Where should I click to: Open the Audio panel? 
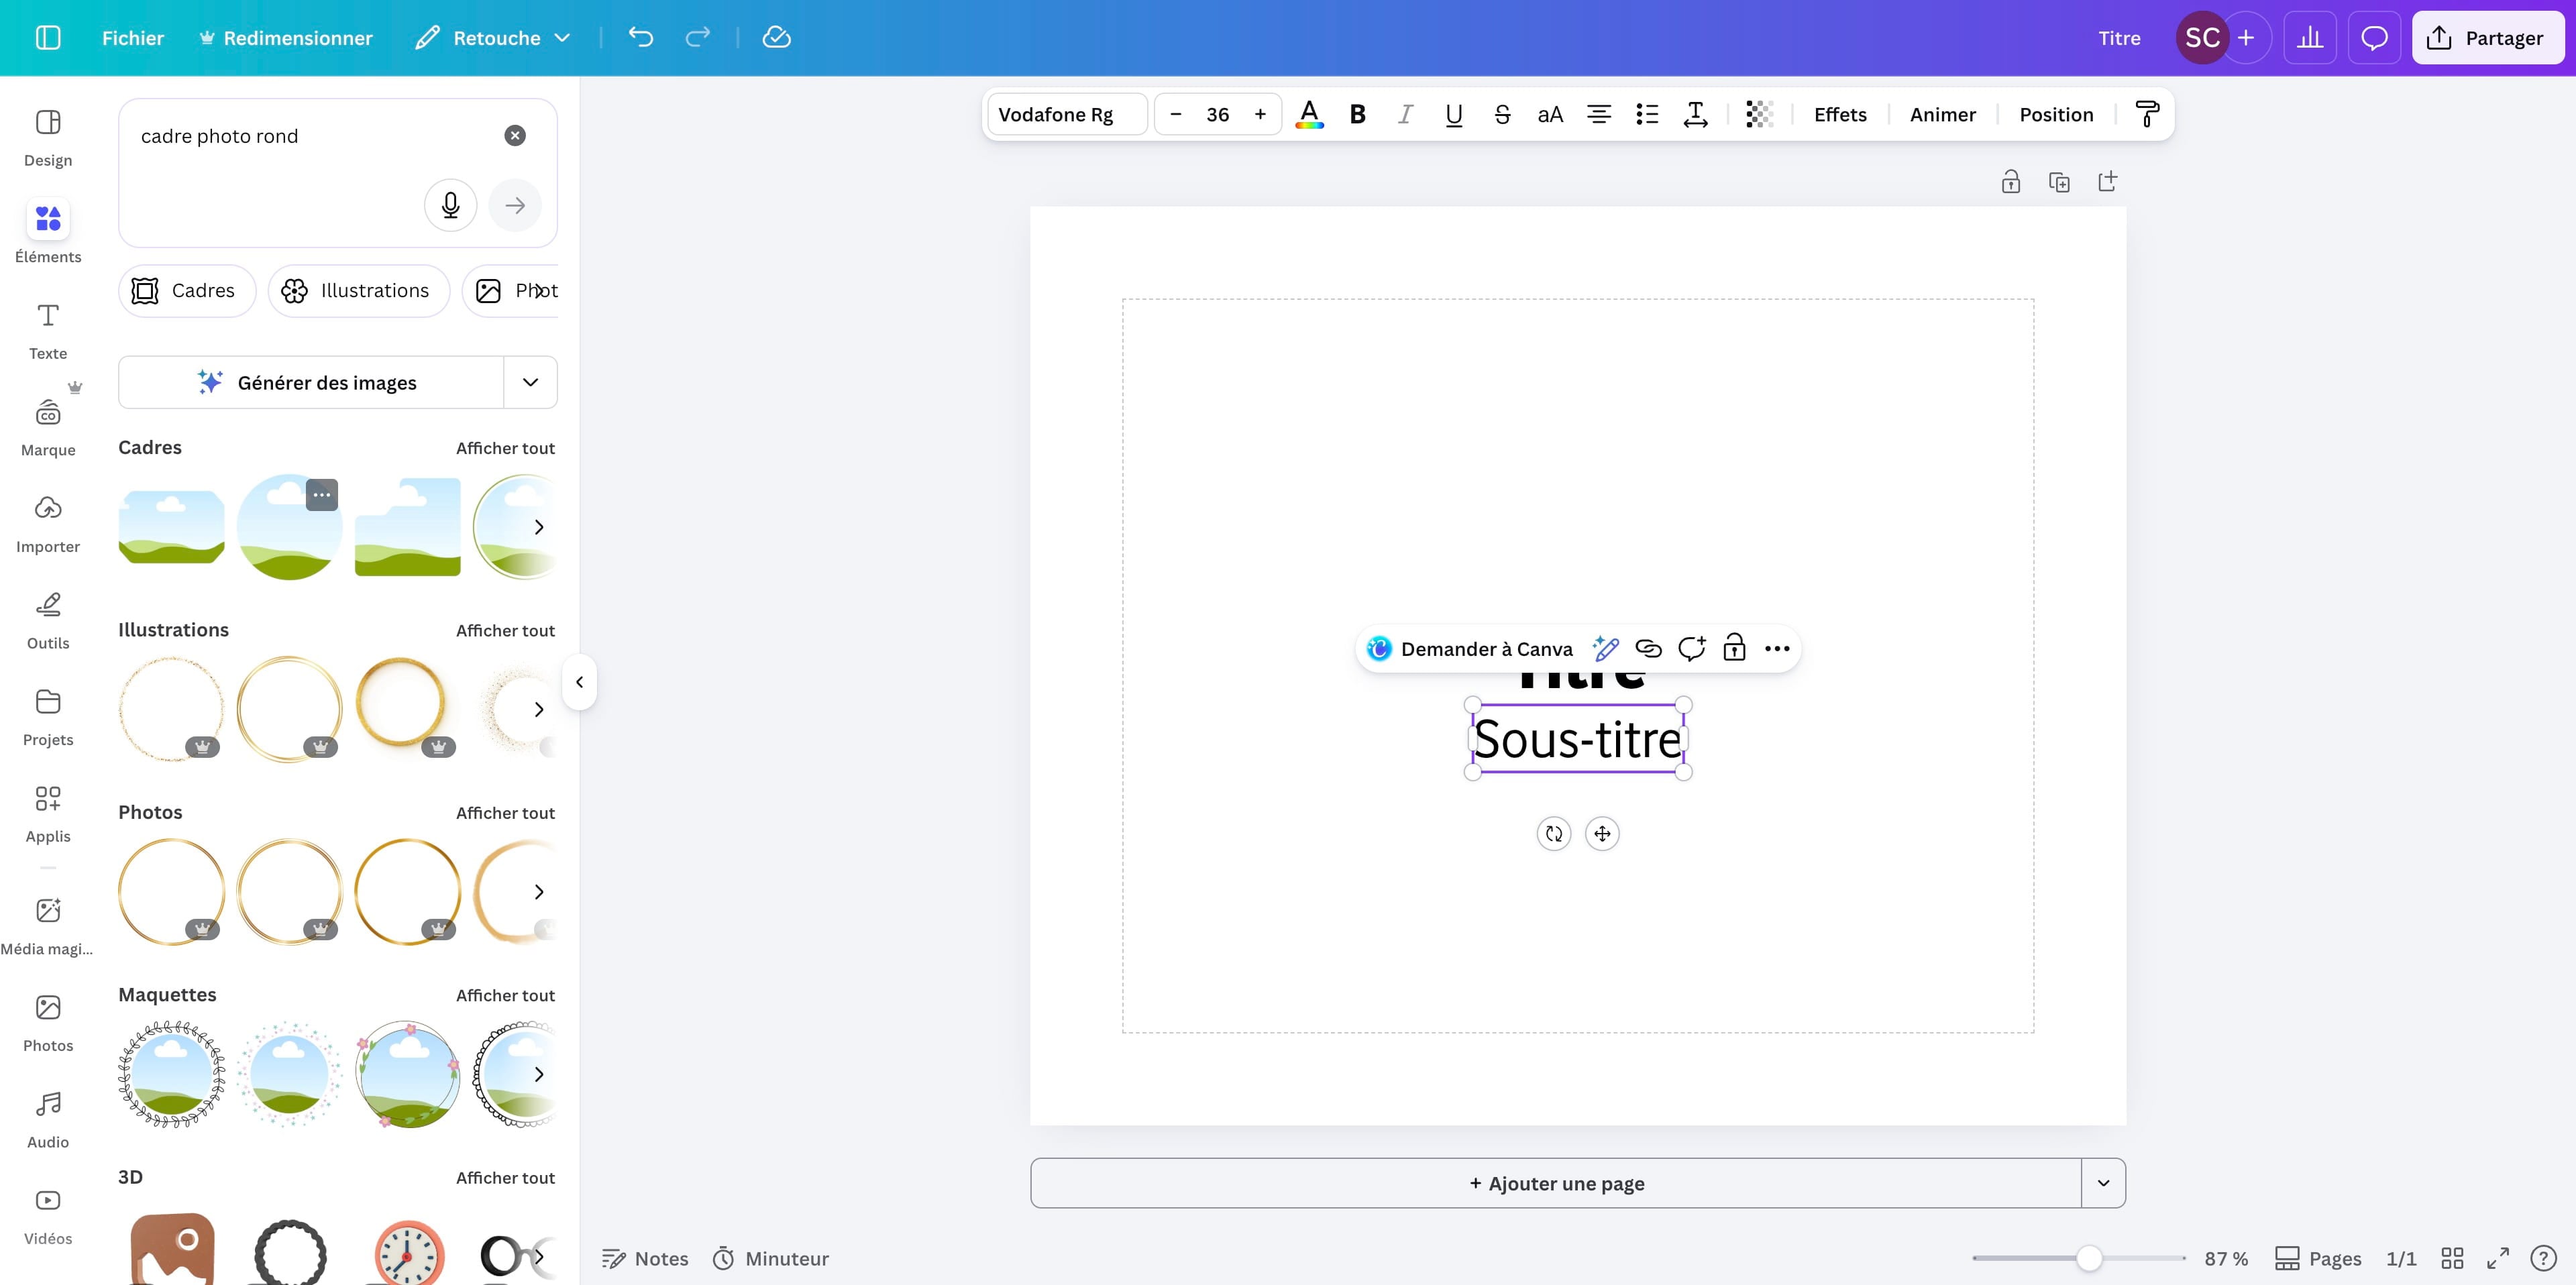48,1120
